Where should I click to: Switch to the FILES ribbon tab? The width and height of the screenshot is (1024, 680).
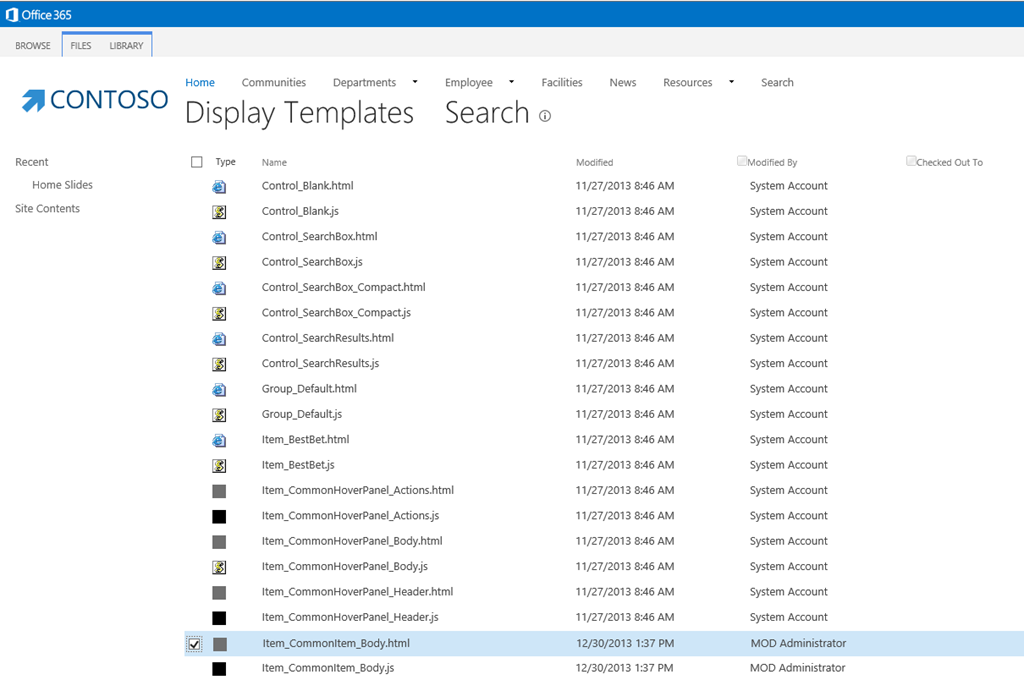[x=81, y=46]
